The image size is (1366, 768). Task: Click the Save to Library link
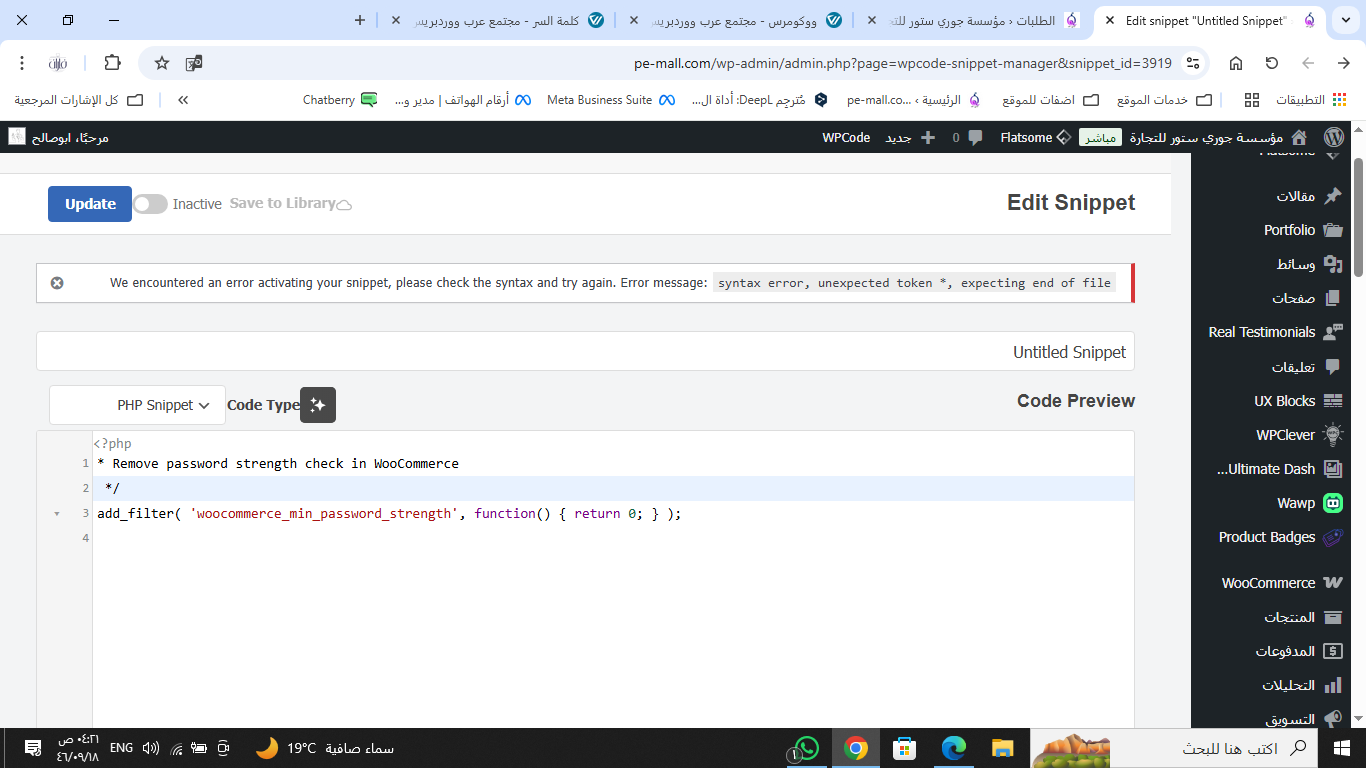point(290,204)
